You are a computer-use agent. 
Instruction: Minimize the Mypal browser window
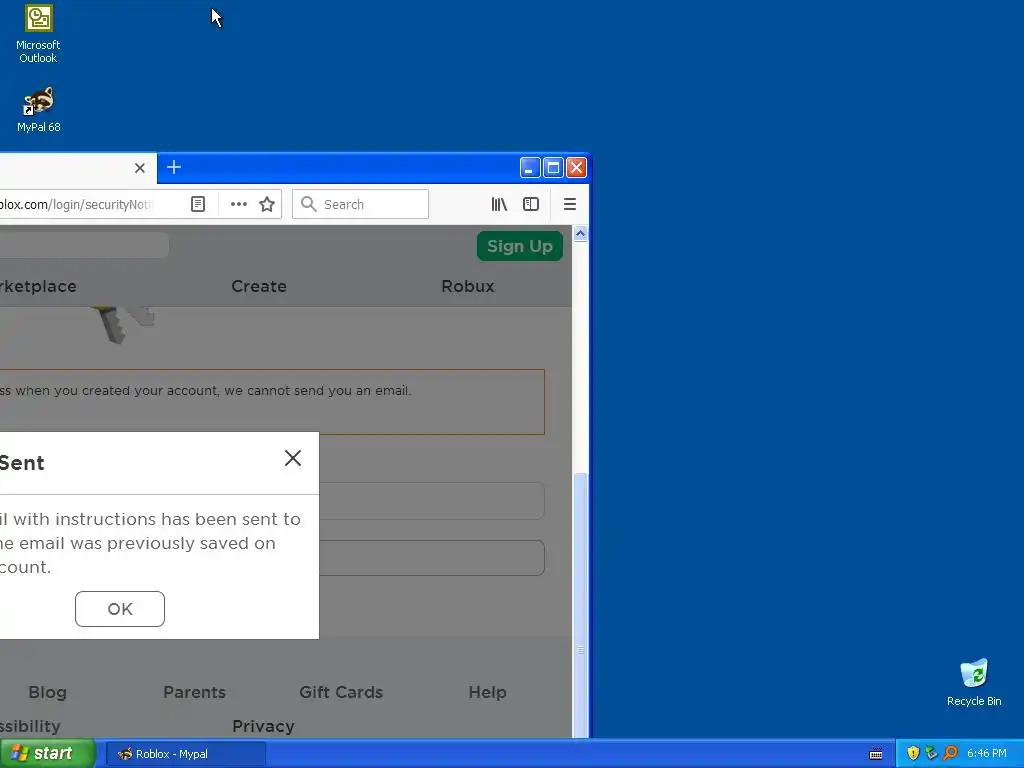click(530, 168)
